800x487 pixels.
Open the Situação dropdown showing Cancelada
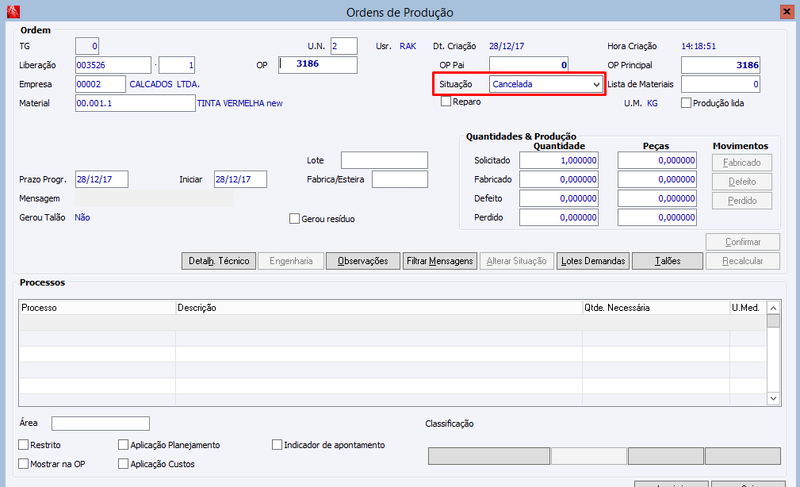(545, 84)
